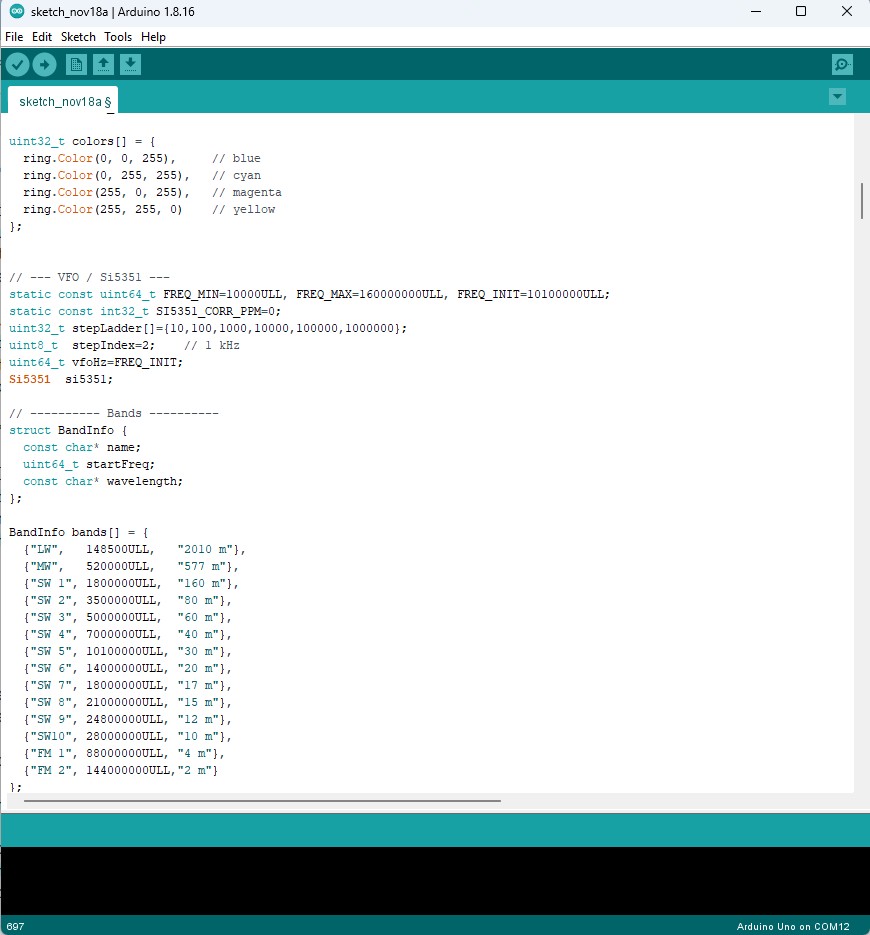Viewport: 870px width, 935px height.
Task: Select the sketch_nov18a tab
Action: (64, 101)
